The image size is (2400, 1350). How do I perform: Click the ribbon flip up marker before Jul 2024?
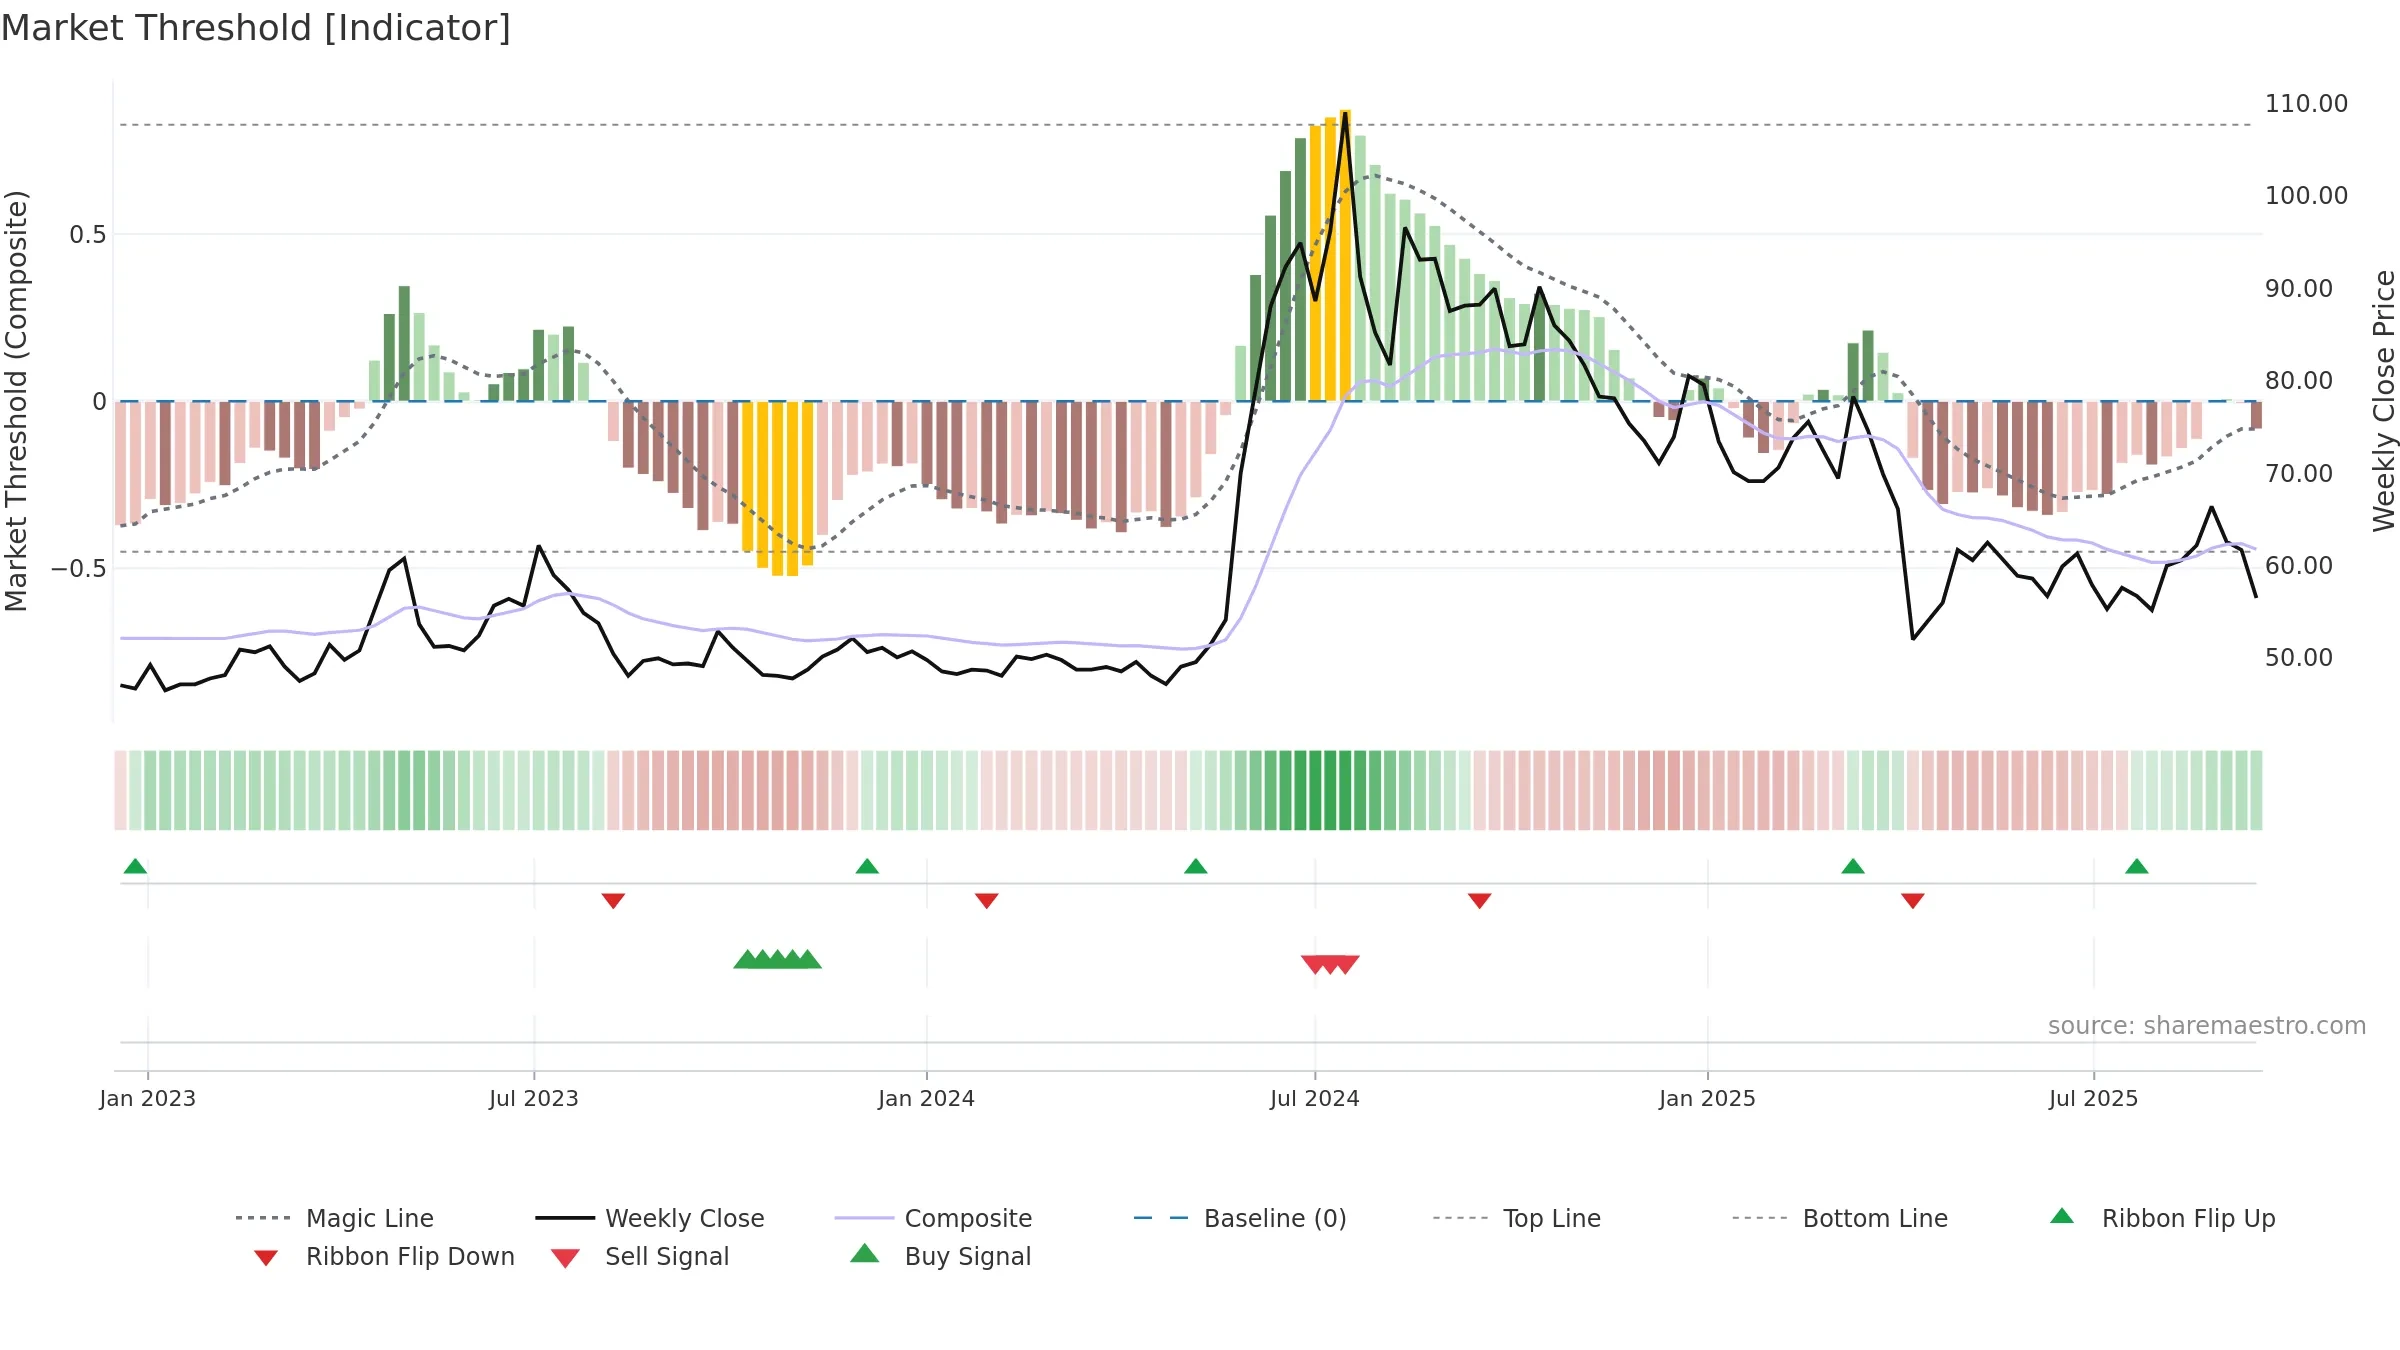[x=1196, y=866]
